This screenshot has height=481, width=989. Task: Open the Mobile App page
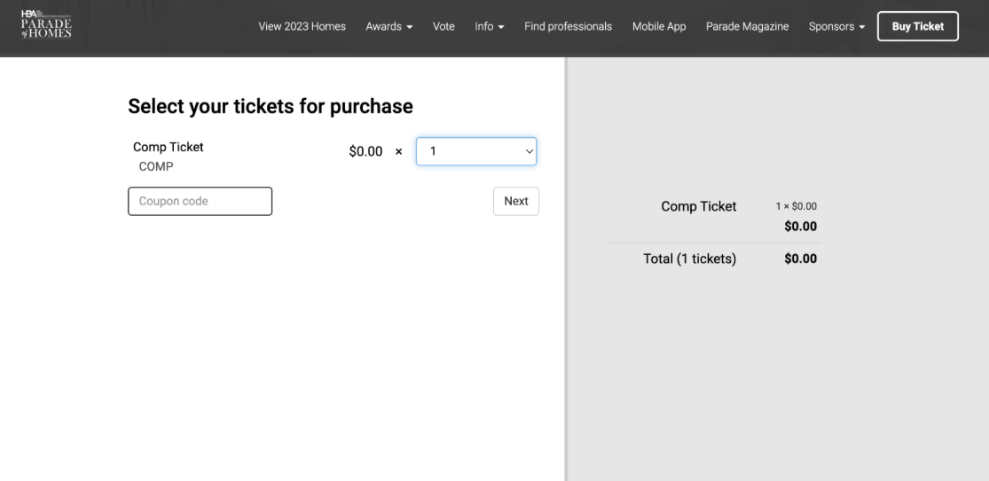[659, 27]
